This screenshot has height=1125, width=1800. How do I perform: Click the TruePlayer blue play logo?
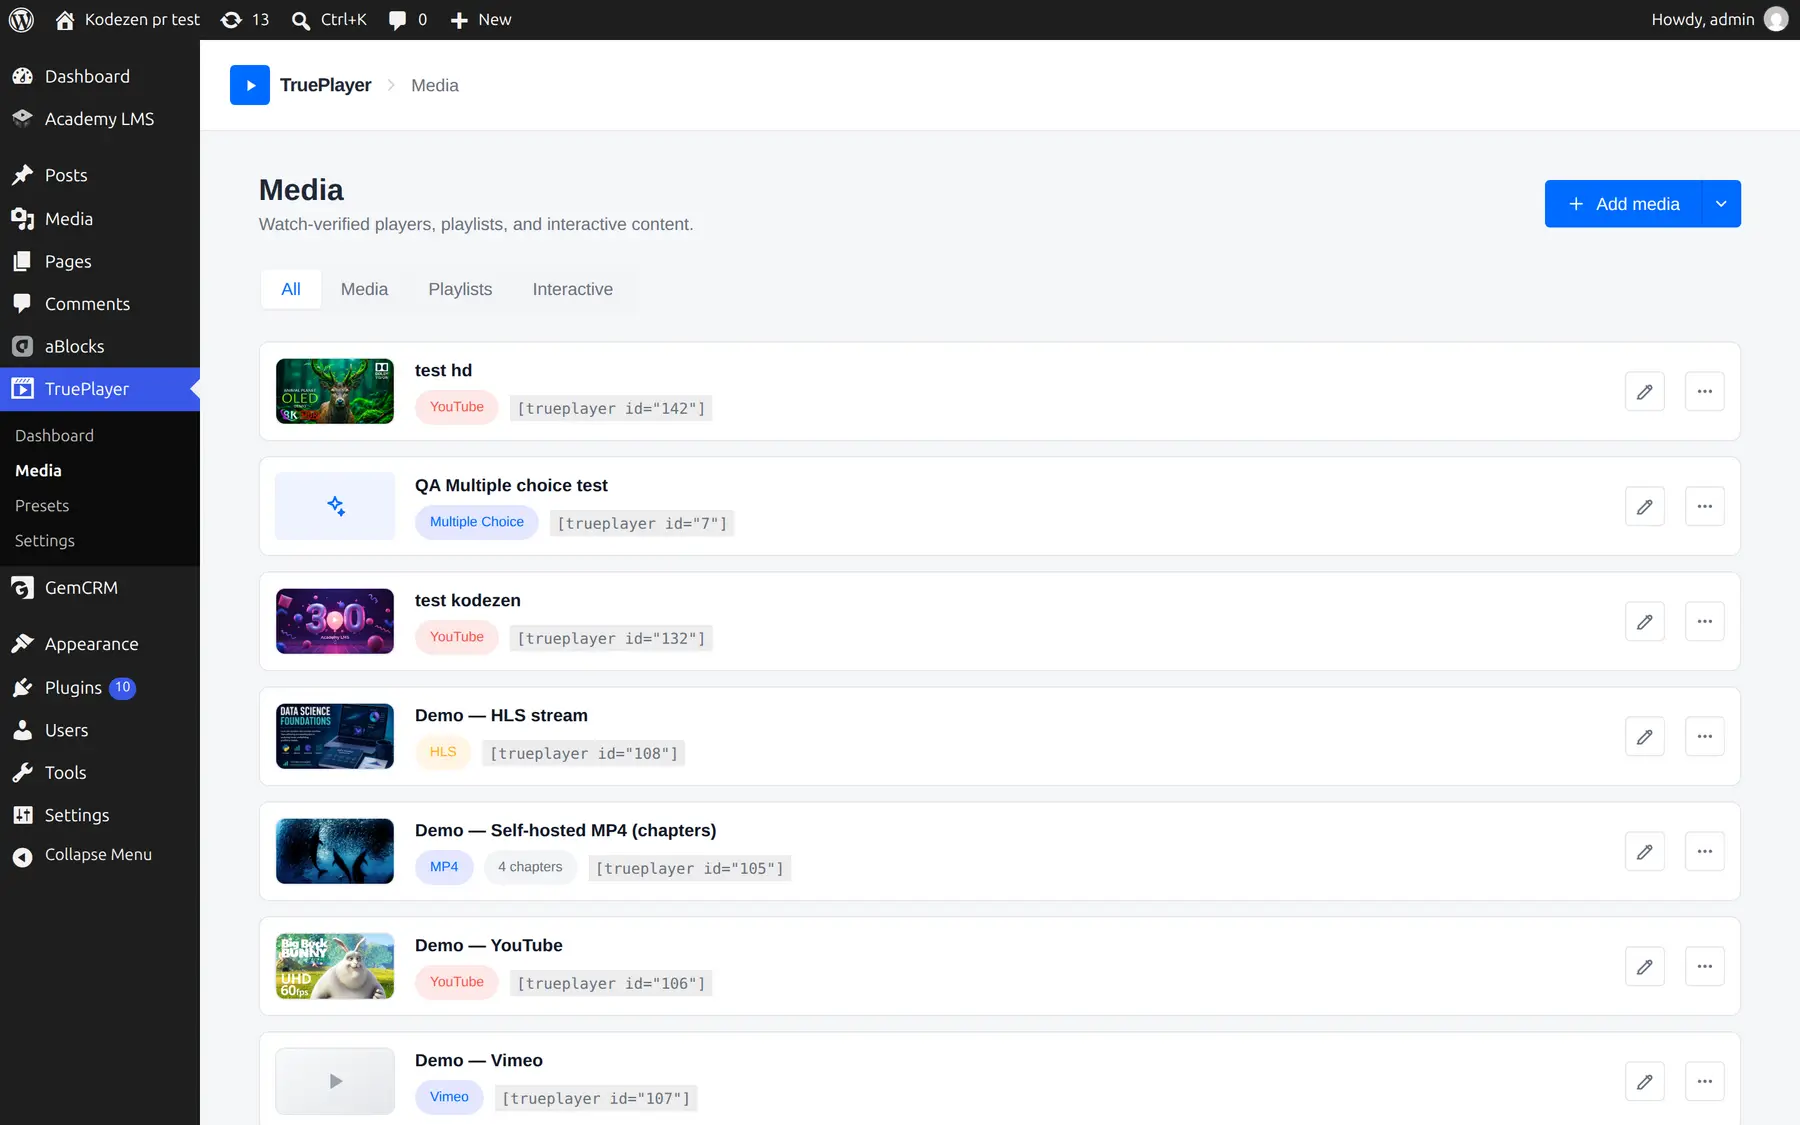tap(250, 85)
